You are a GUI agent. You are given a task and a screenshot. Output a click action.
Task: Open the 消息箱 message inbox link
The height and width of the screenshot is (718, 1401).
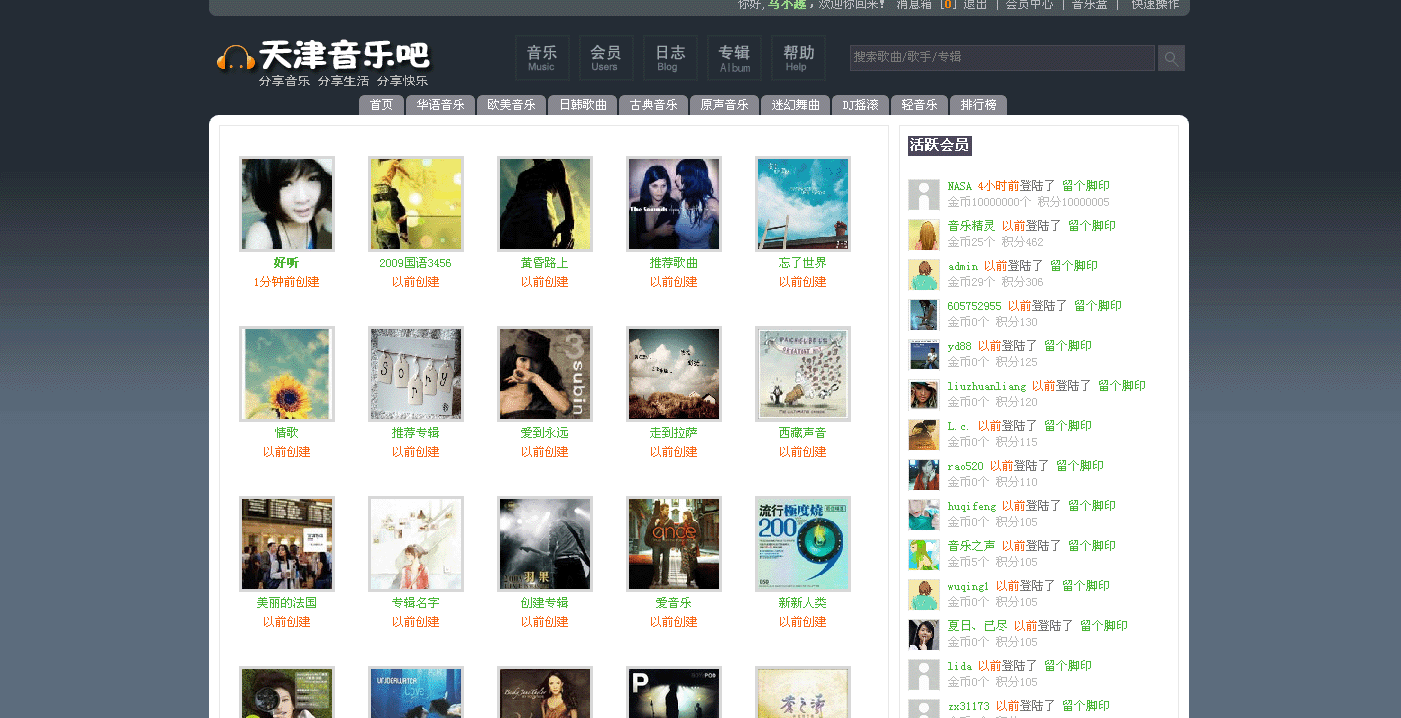tap(913, 5)
